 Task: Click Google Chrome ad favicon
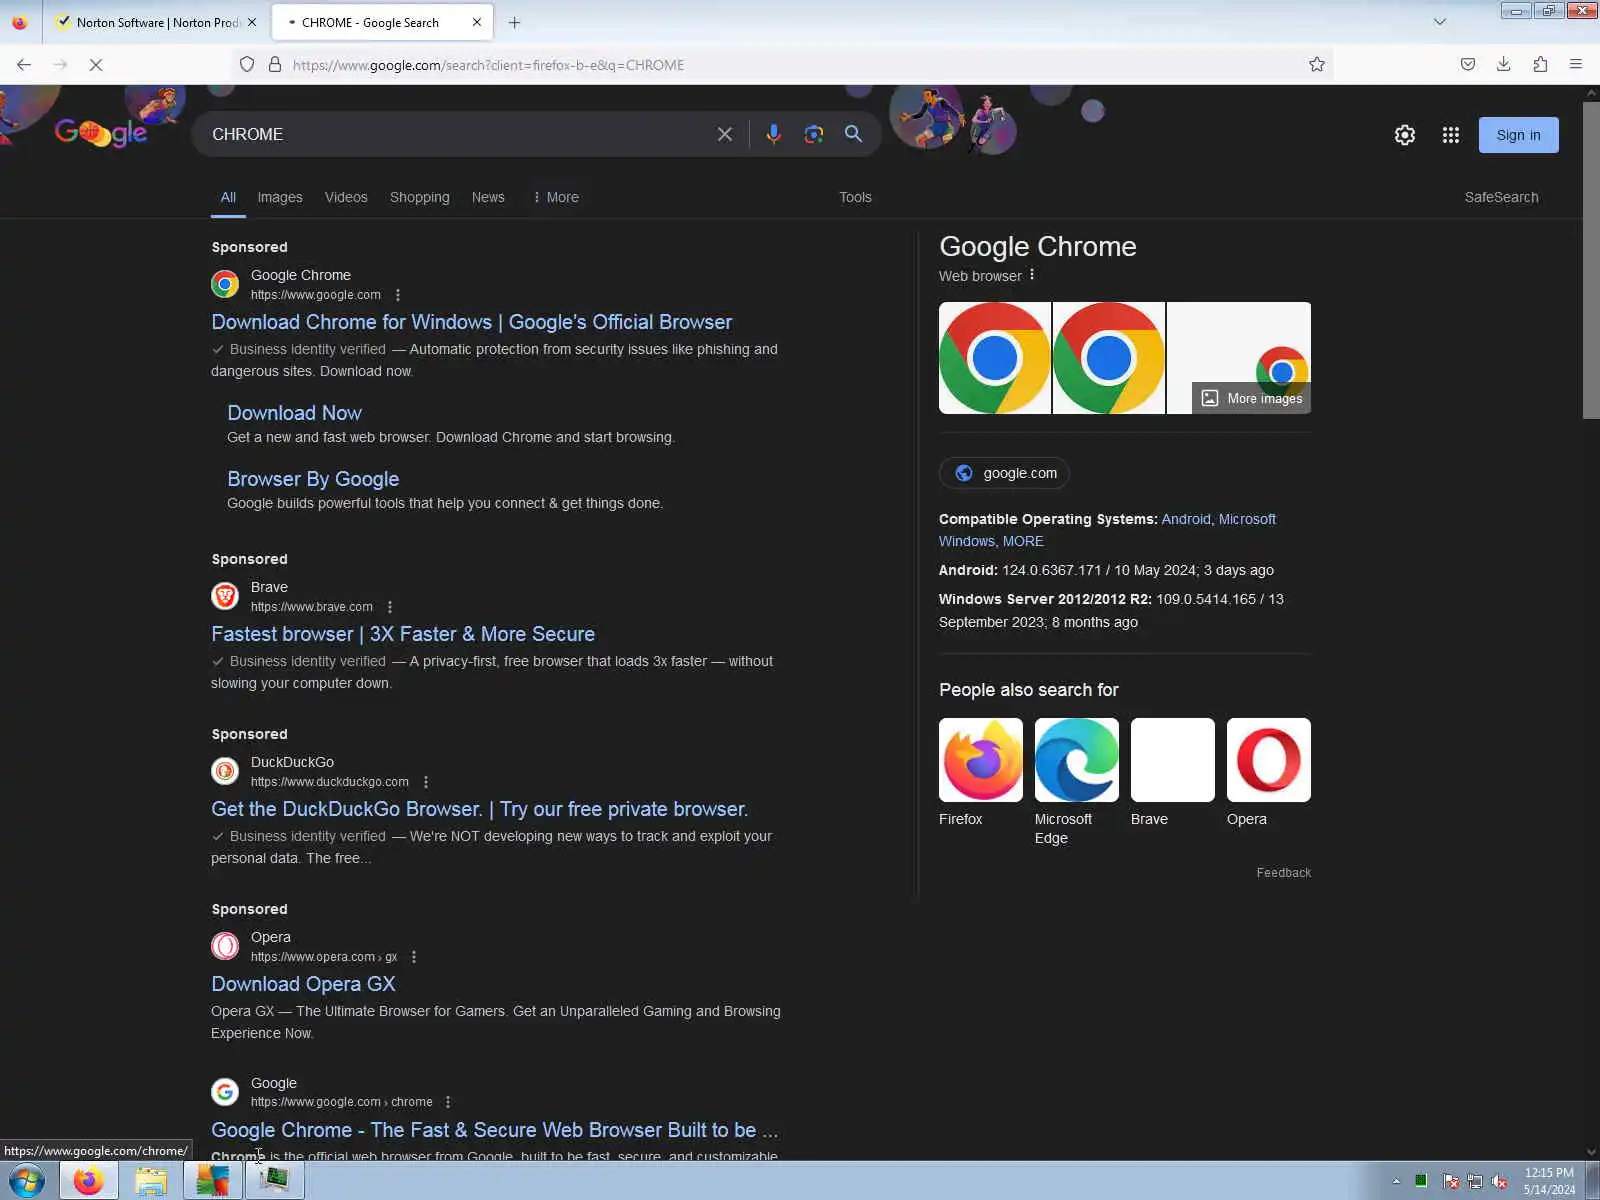(x=225, y=284)
